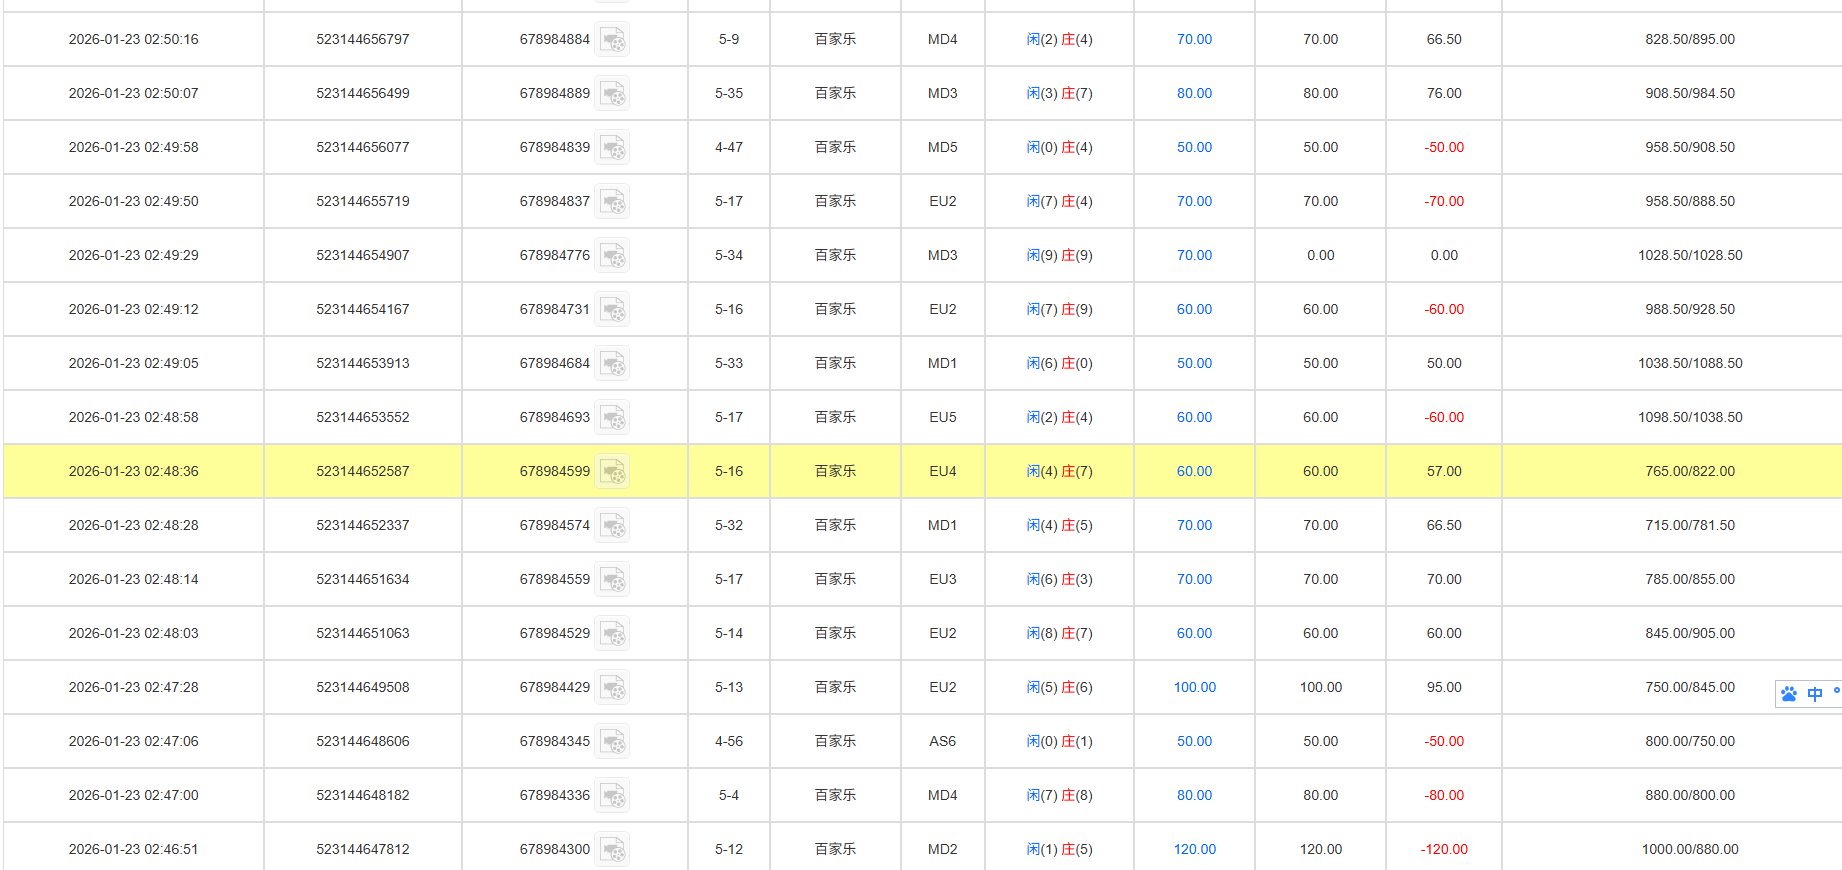Open video replay icon for round 678984429

pos(612,688)
